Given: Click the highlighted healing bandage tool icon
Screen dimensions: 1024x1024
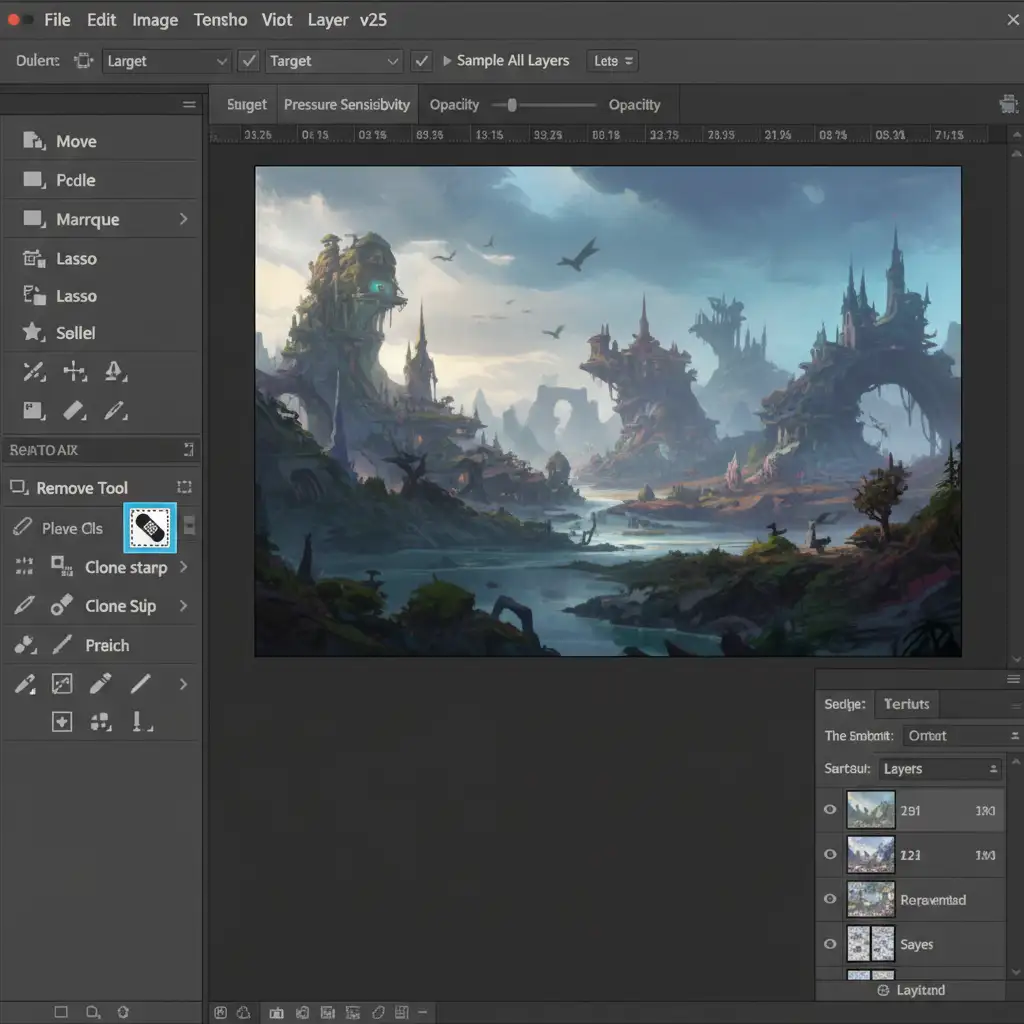Looking at the screenshot, I should point(150,528).
